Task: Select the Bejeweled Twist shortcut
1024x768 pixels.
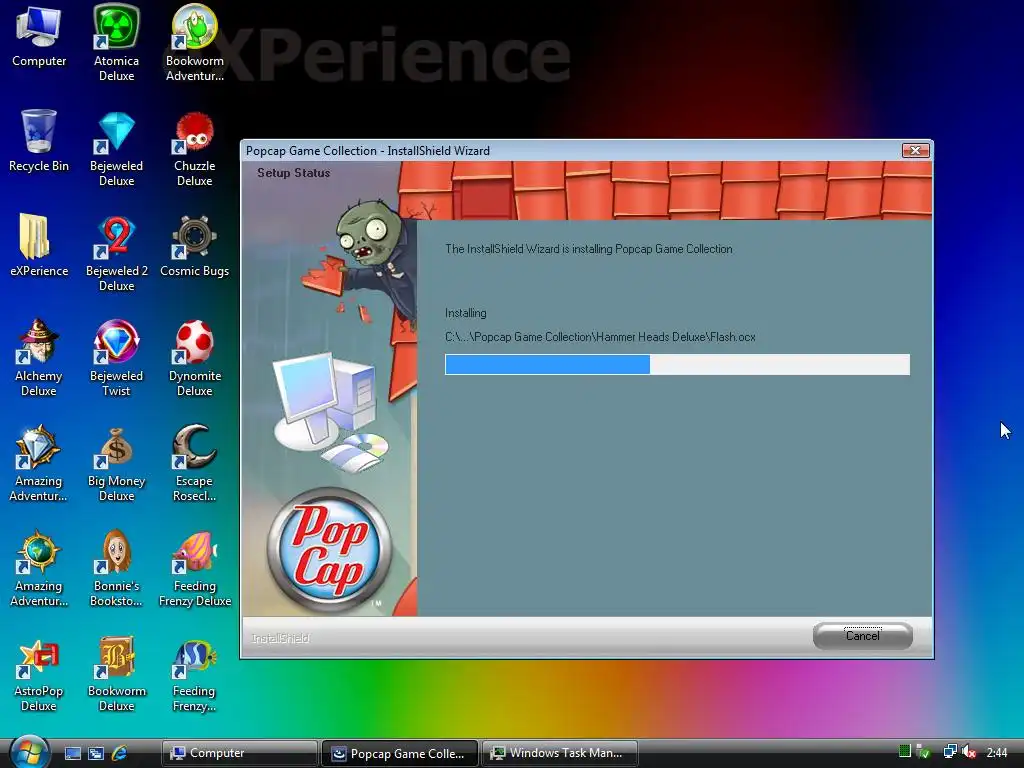Action: pos(116,358)
